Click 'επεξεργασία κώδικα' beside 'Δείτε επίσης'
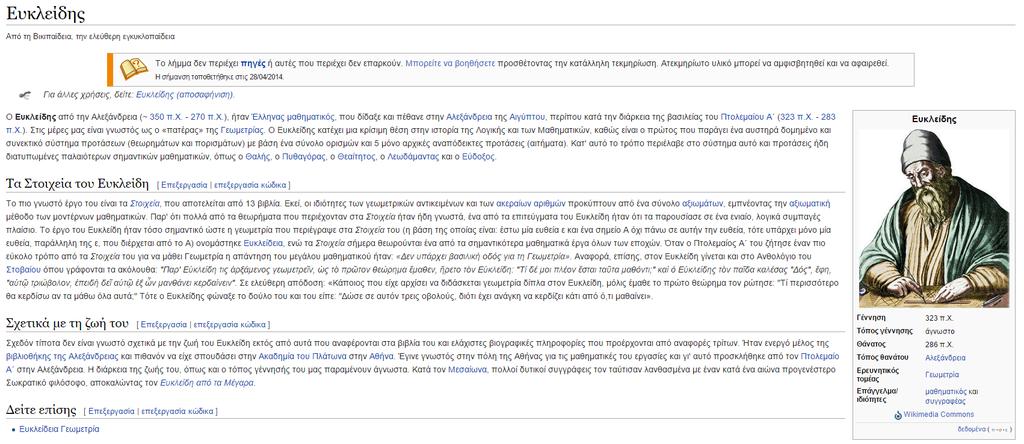Viewport: 1024px width, 444px height. click(x=178, y=411)
